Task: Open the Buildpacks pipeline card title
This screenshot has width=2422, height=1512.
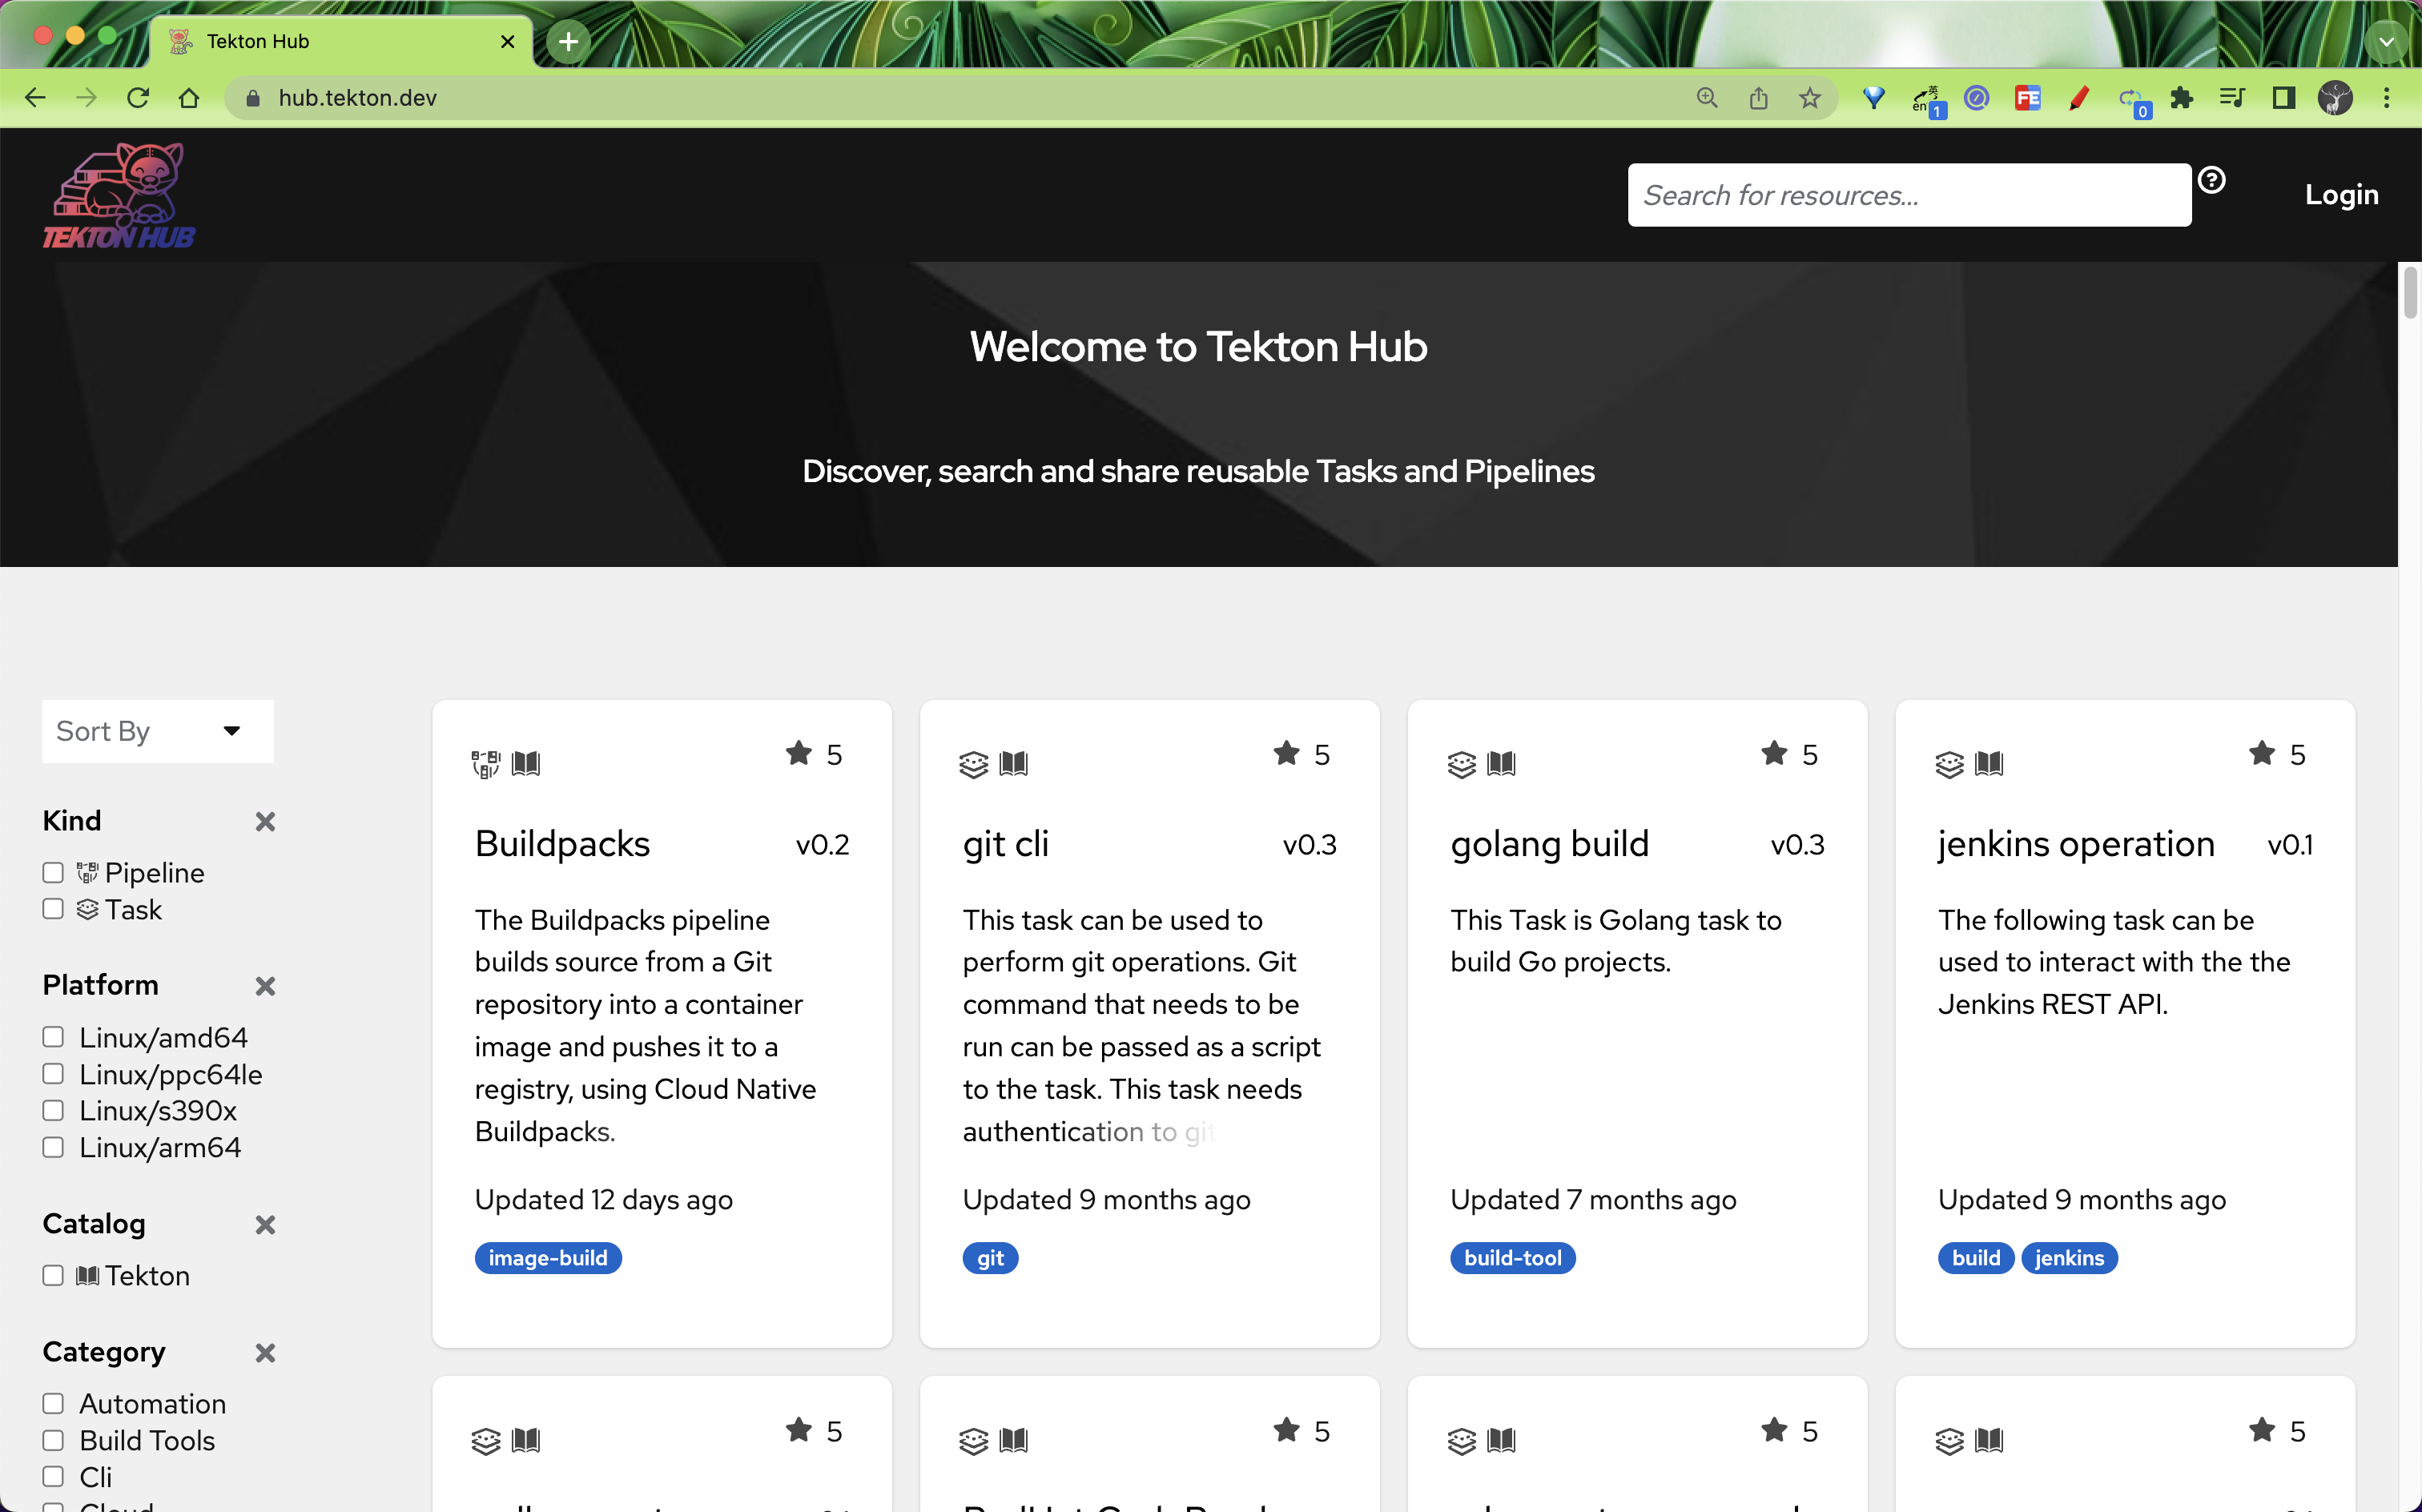Action: click(x=562, y=844)
